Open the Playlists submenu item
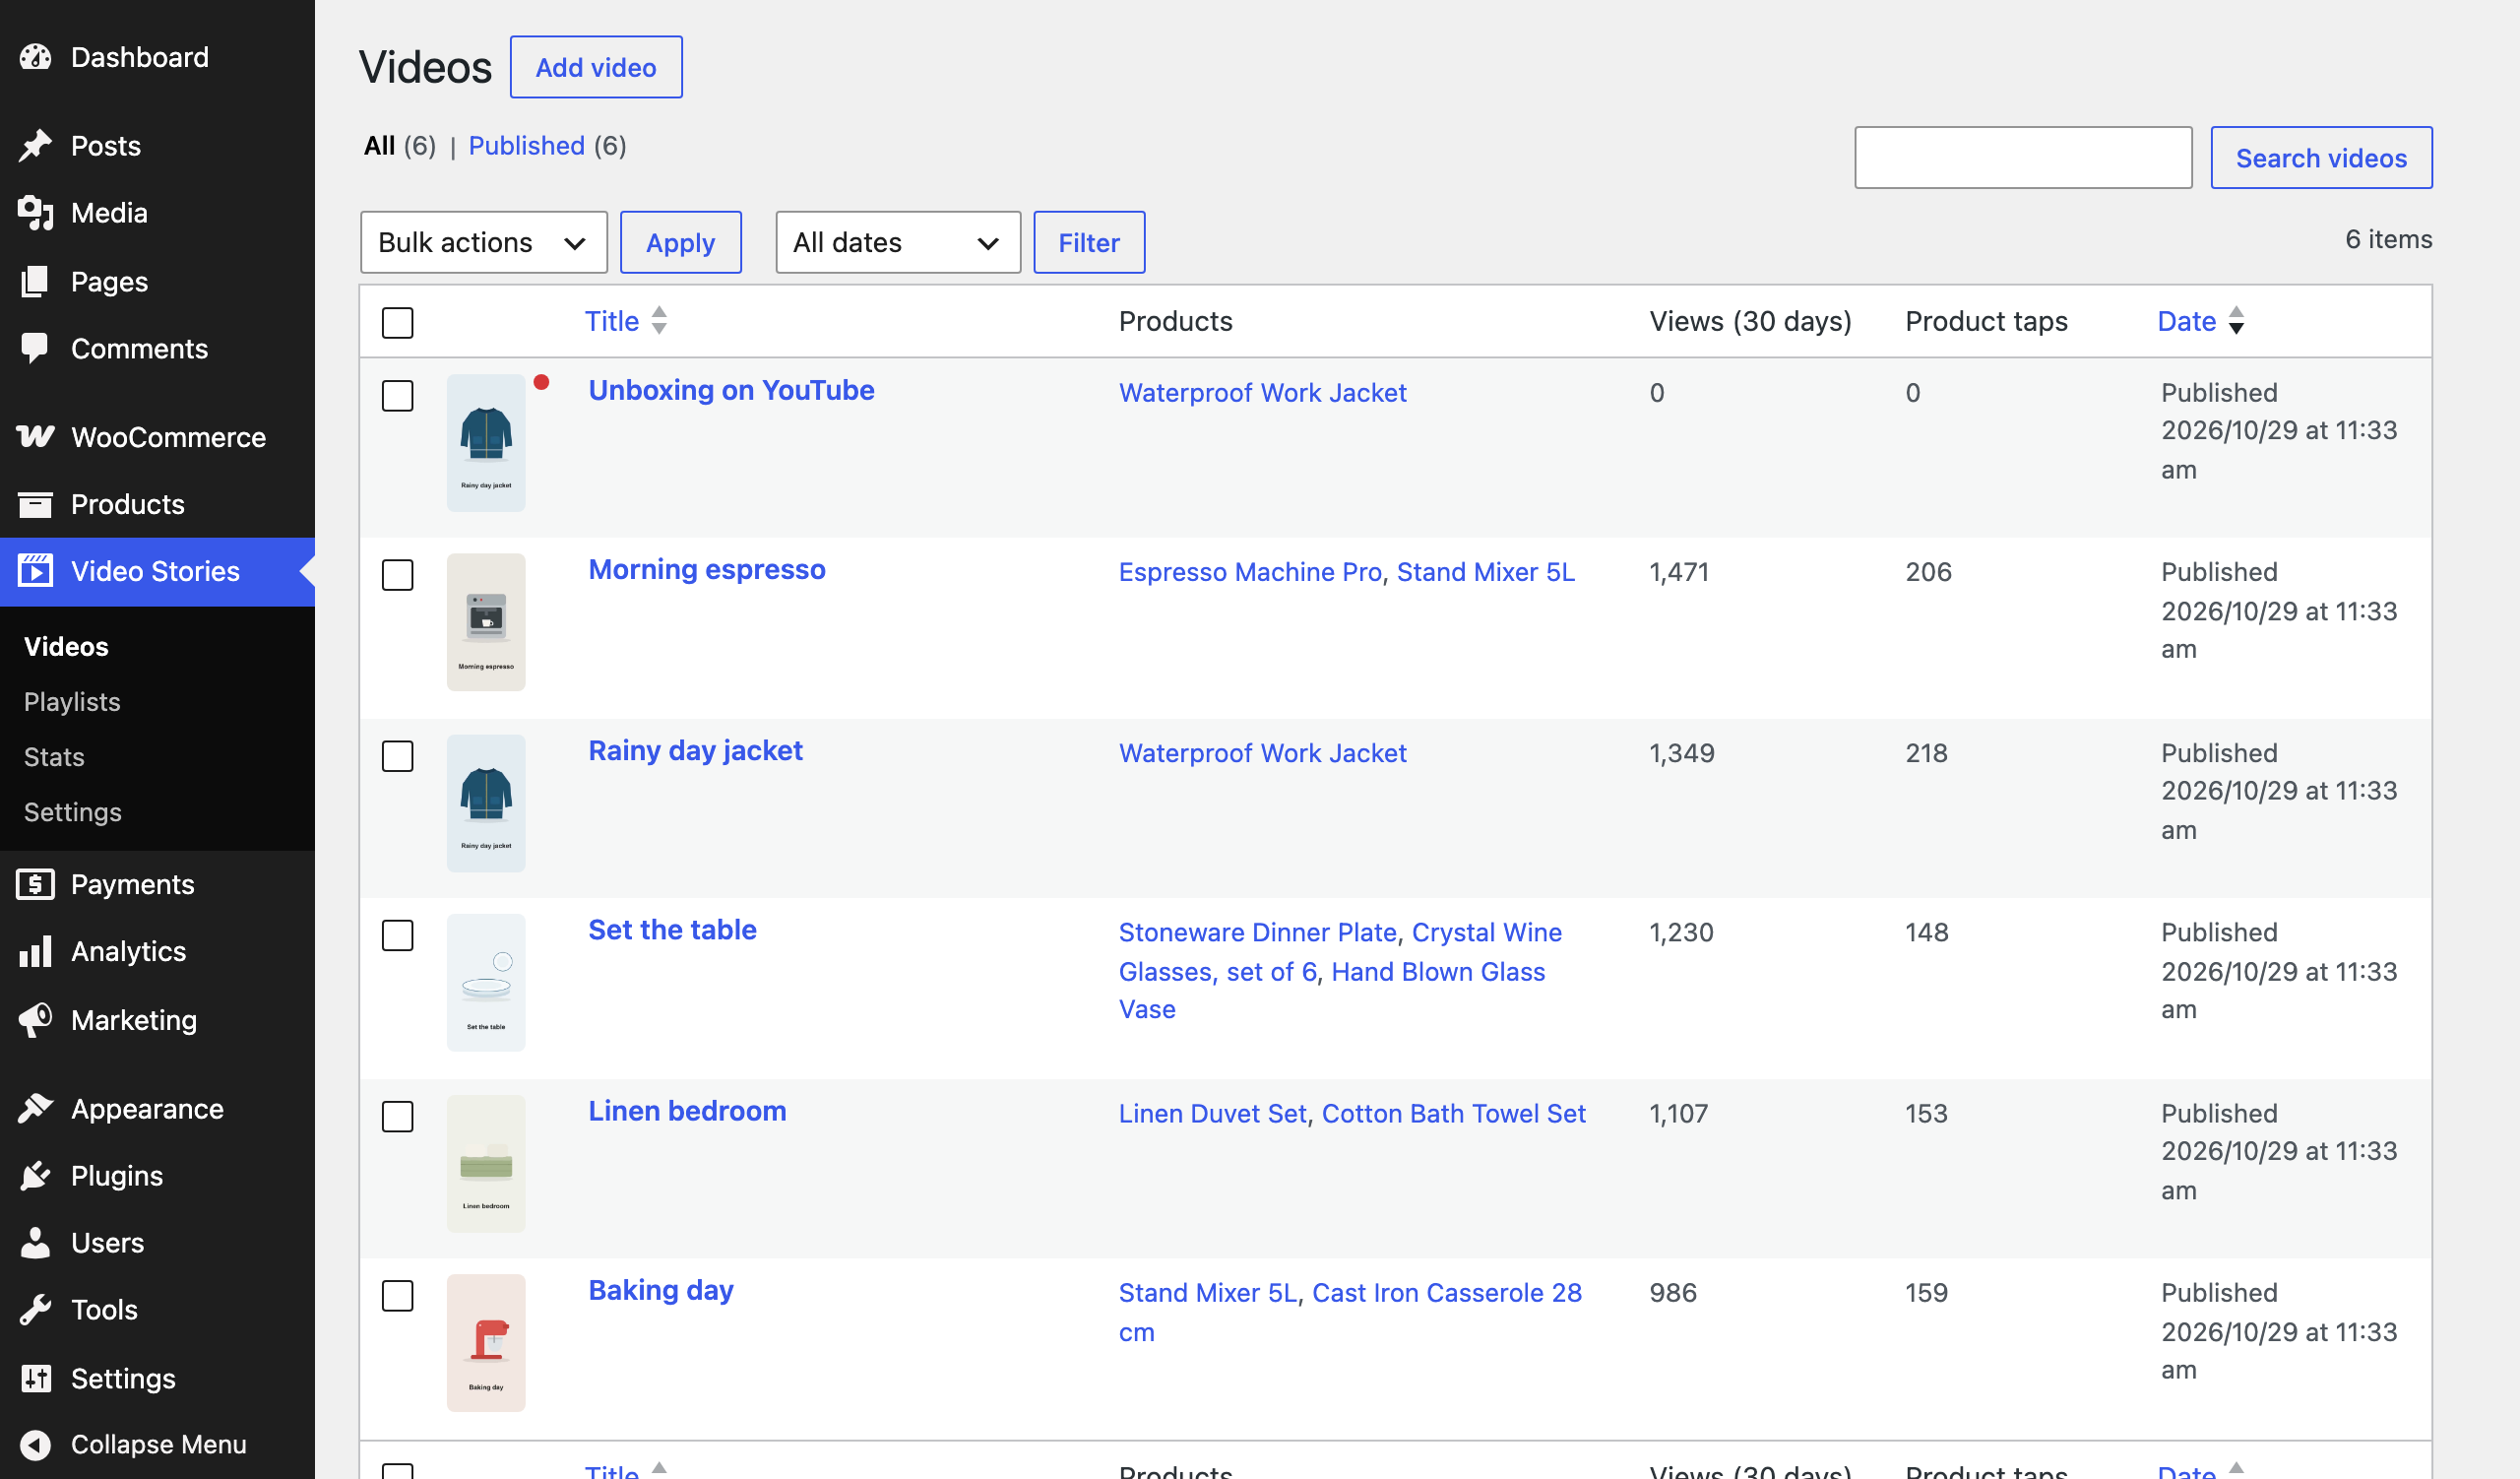The width and height of the screenshot is (2520, 1479). (72, 702)
